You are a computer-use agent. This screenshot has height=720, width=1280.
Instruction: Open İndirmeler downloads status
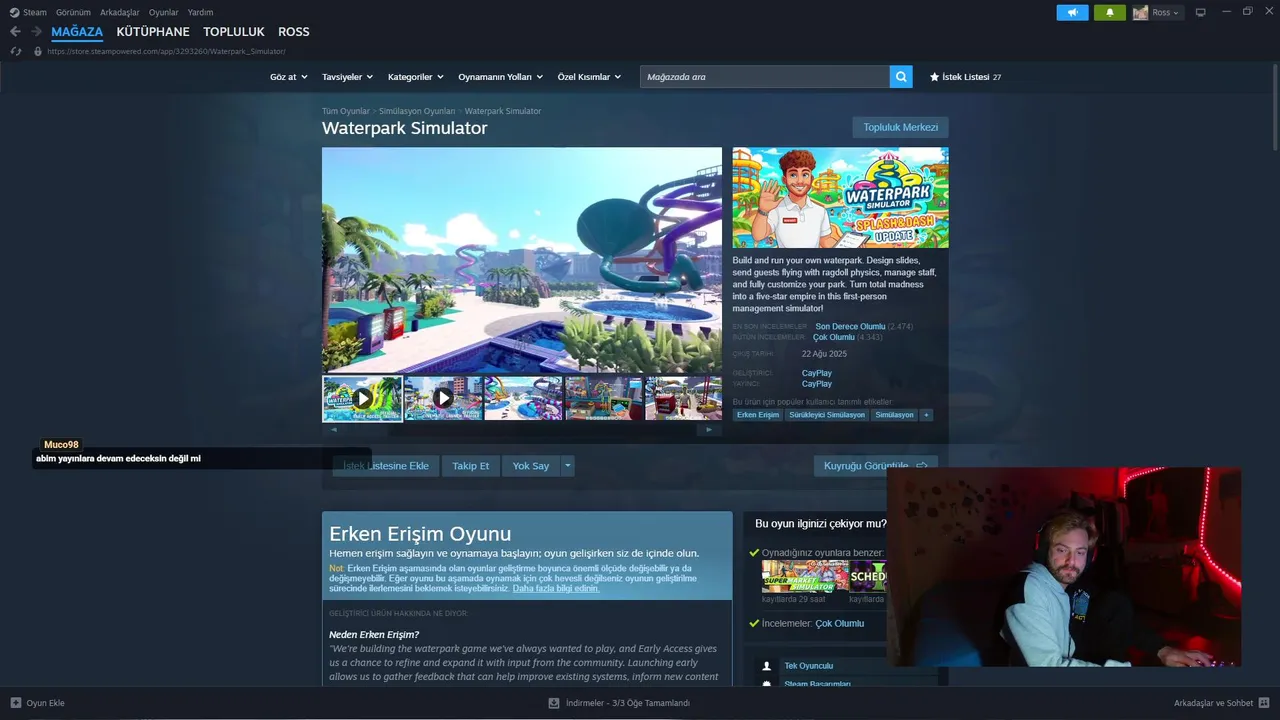(619, 703)
